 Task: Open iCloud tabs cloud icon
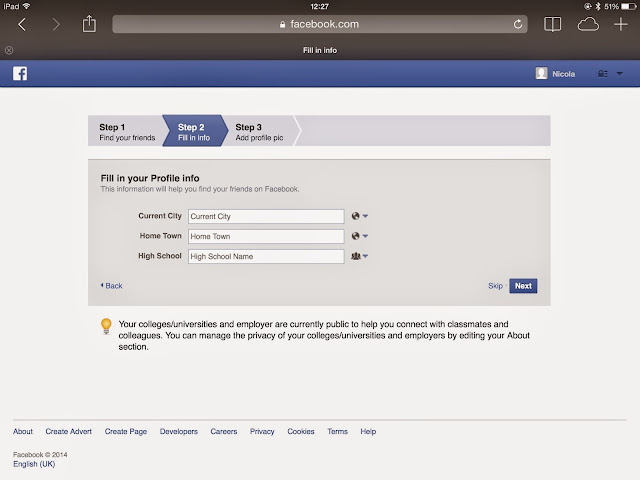point(588,24)
